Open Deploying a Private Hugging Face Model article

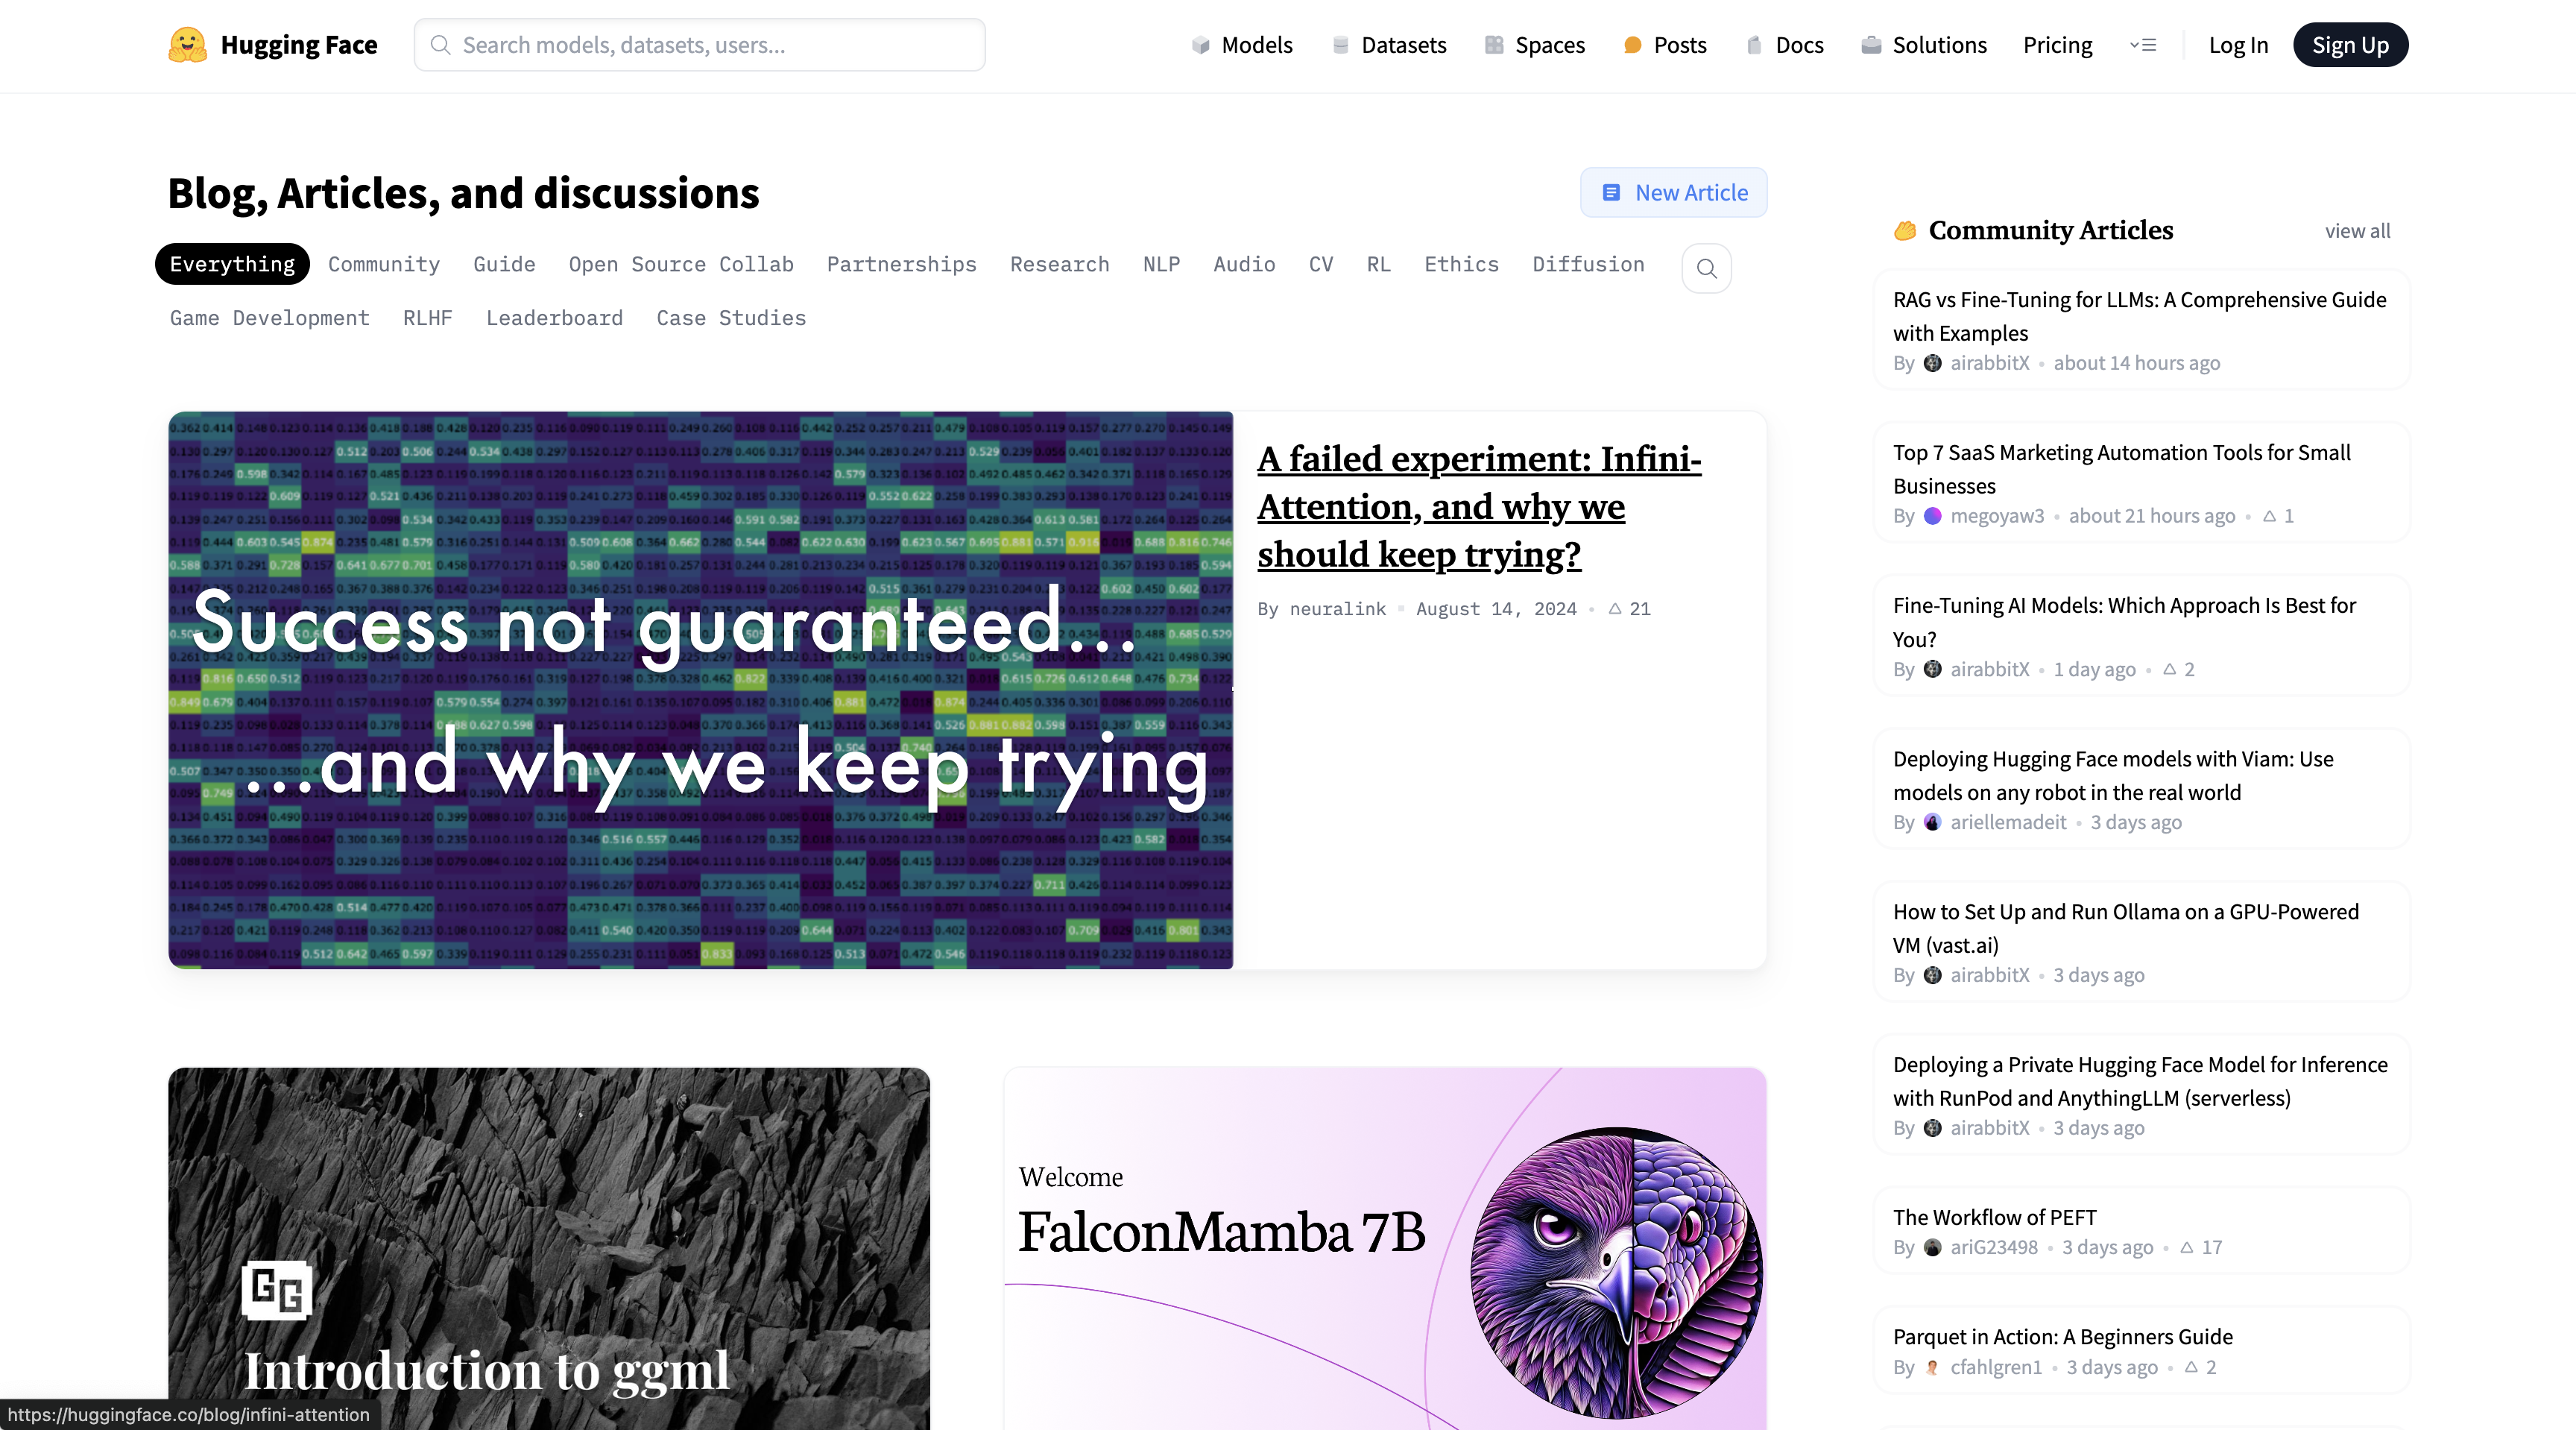2140,1081
